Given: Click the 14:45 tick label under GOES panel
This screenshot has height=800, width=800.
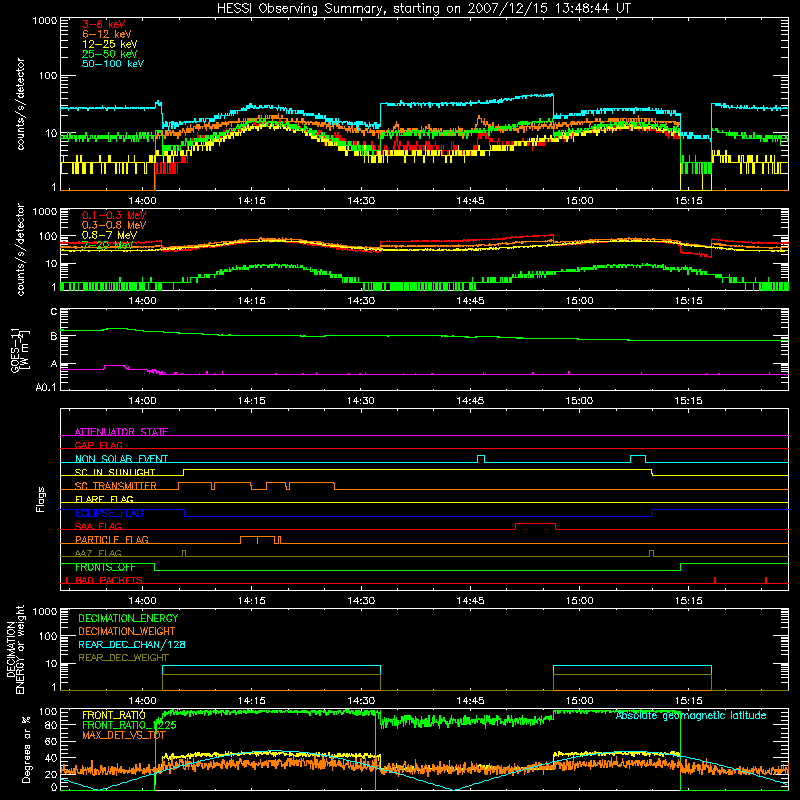Looking at the screenshot, I should pos(470,401).
